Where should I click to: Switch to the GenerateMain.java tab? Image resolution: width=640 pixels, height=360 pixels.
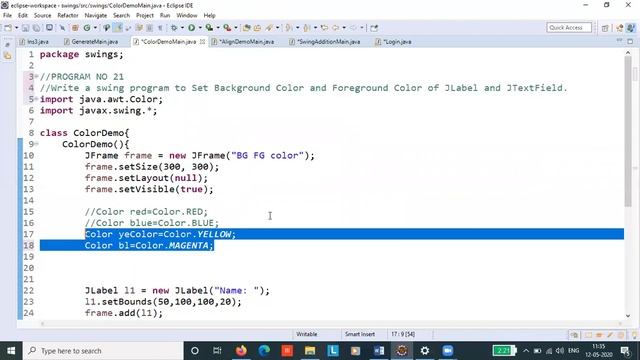point(91,42)
